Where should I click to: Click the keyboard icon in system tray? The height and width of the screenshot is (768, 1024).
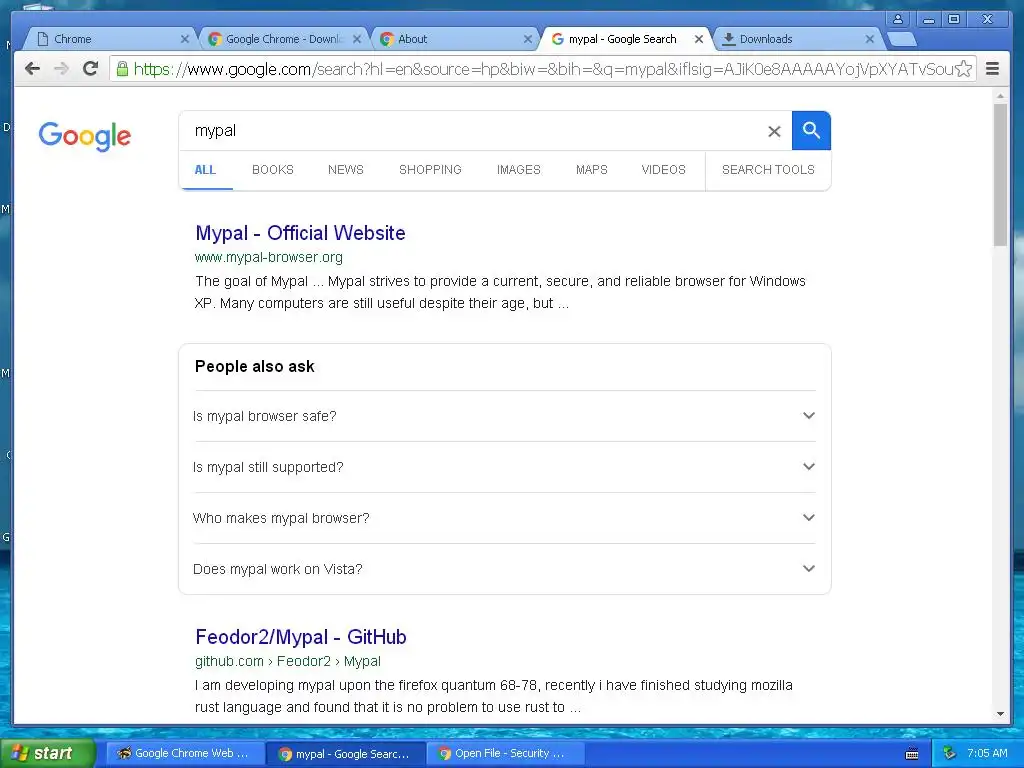click(912, 754)
